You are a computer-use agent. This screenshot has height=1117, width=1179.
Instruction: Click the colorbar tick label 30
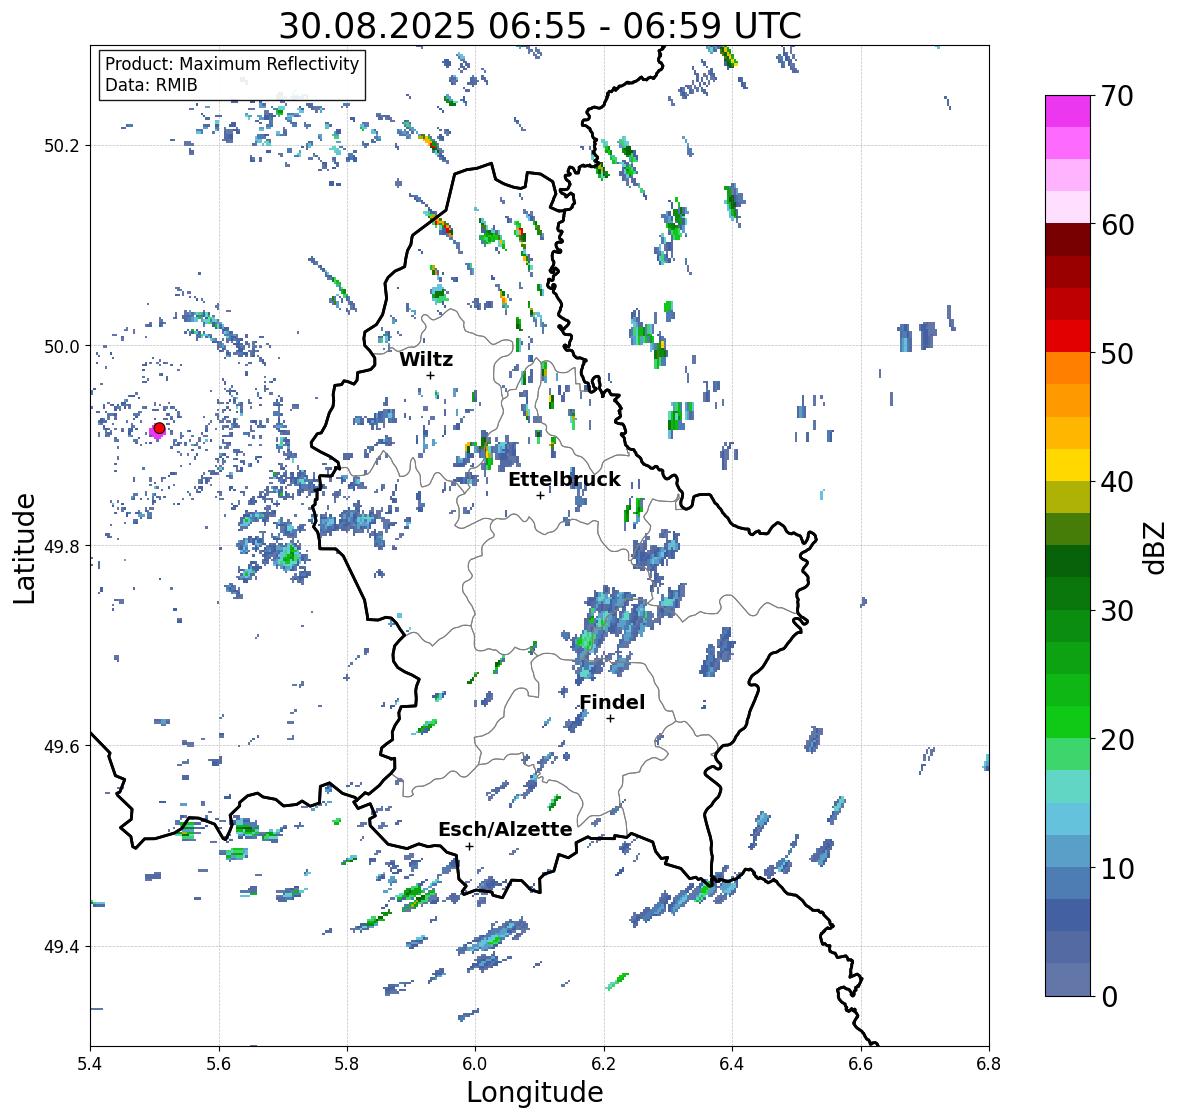(x=1117, y=611)
